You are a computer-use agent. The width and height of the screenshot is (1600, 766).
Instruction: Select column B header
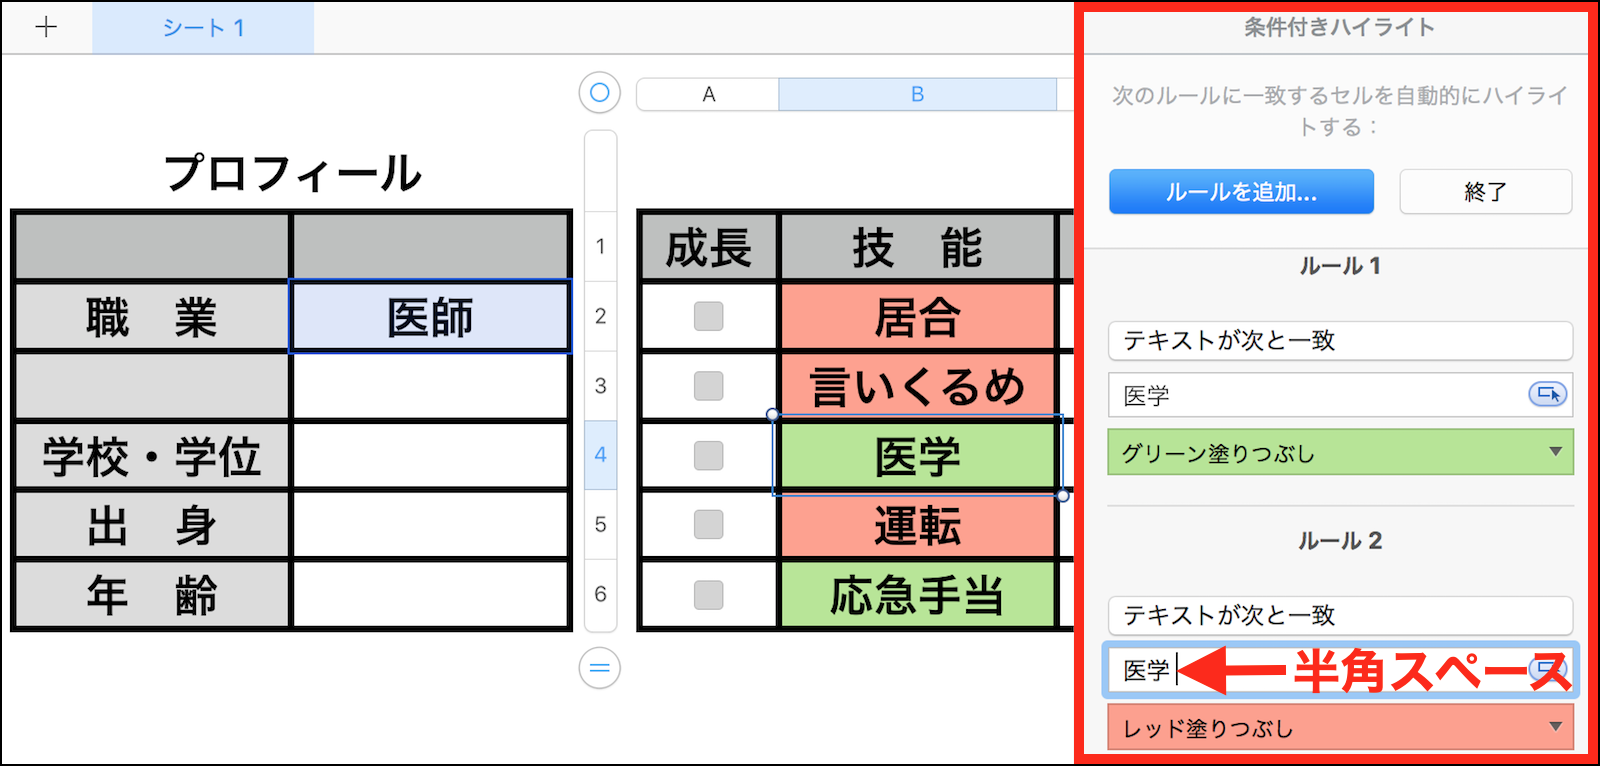tap(917, 94)
